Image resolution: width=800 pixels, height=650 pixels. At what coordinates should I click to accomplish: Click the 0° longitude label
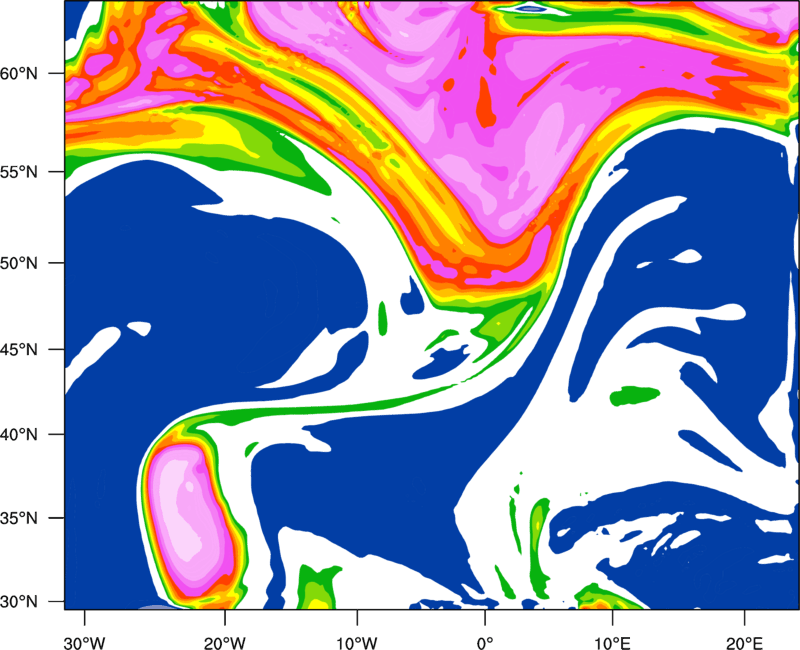pos(485,643)
